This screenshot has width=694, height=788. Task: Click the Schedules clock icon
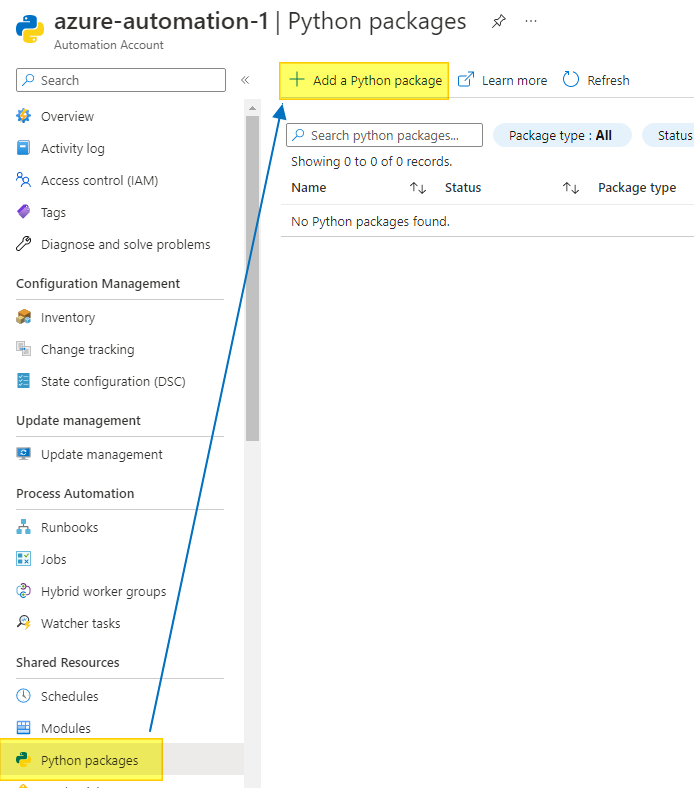(x=23, y=696)
